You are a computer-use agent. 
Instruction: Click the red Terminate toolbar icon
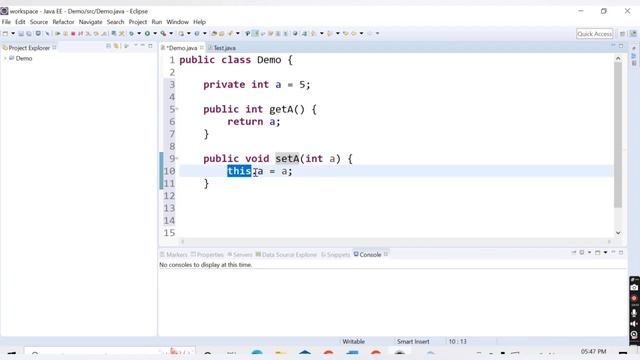pos(73,34)
